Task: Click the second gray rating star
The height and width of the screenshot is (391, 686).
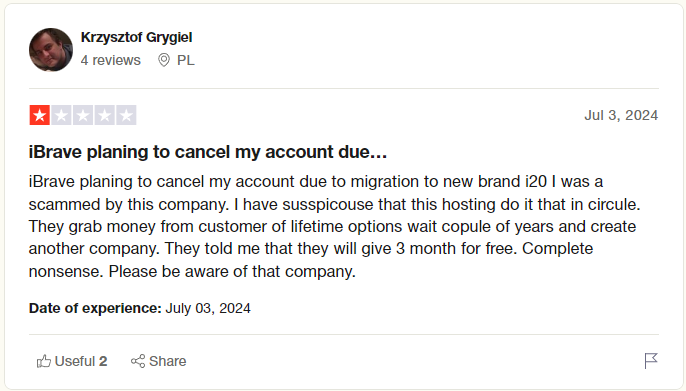Action: click(x=61, y=115)
